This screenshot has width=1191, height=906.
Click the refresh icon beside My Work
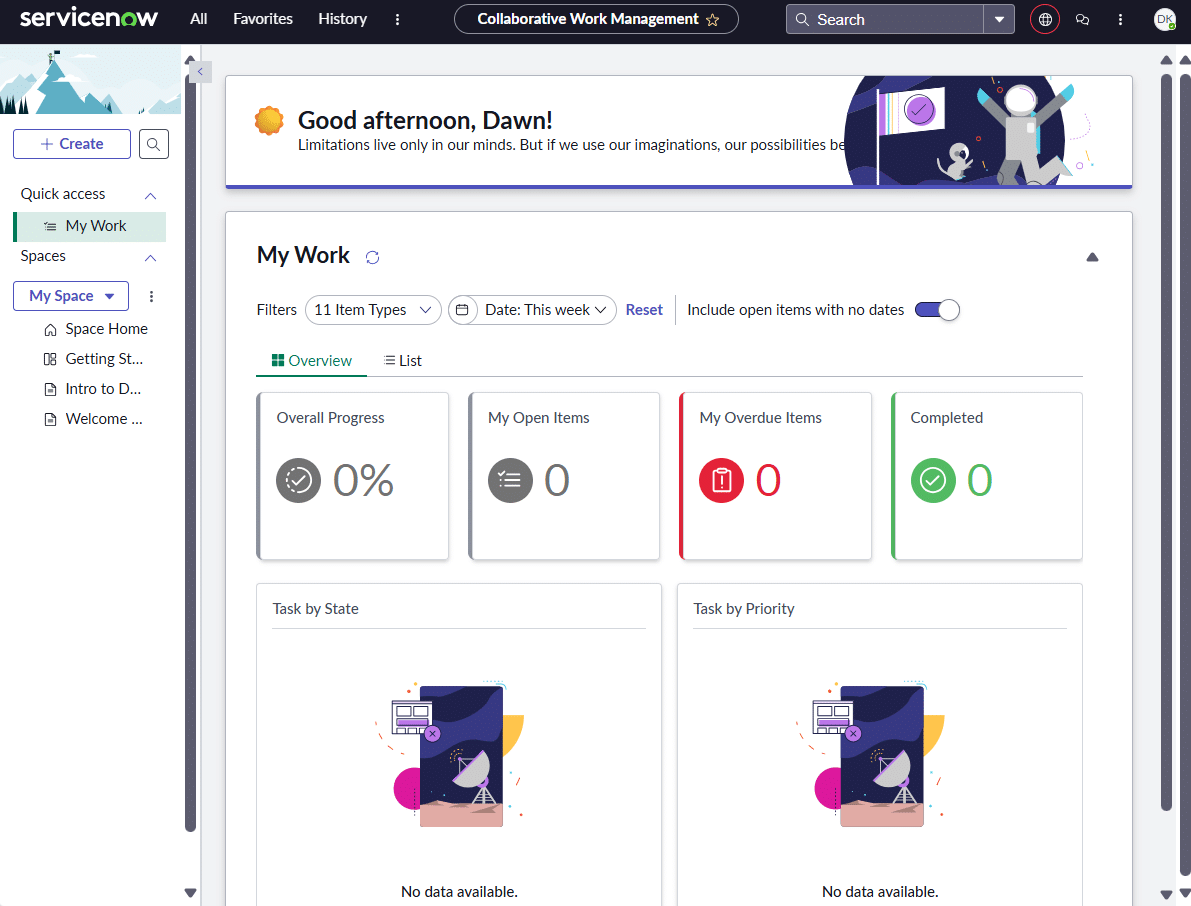(372, 257)
